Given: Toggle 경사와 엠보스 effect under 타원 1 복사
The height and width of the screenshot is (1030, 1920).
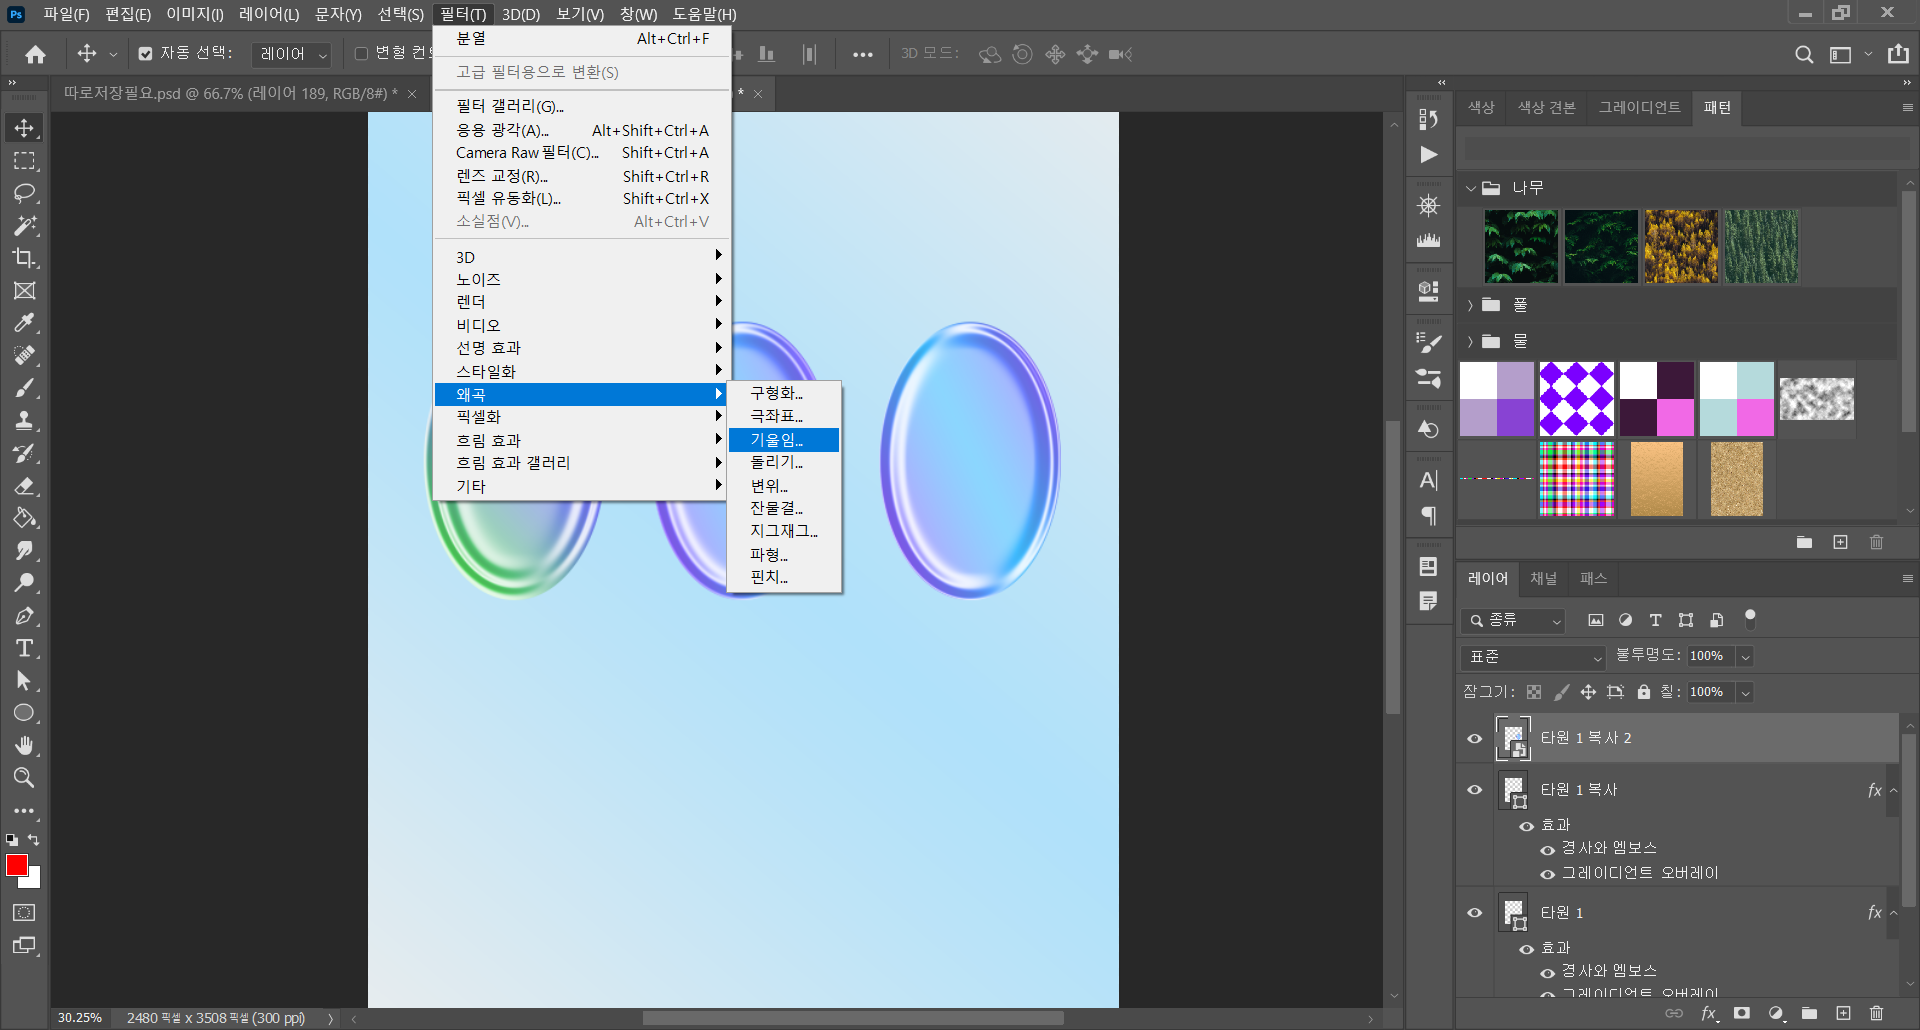Looking at the screenshot, I should (x=1548, y=850).
